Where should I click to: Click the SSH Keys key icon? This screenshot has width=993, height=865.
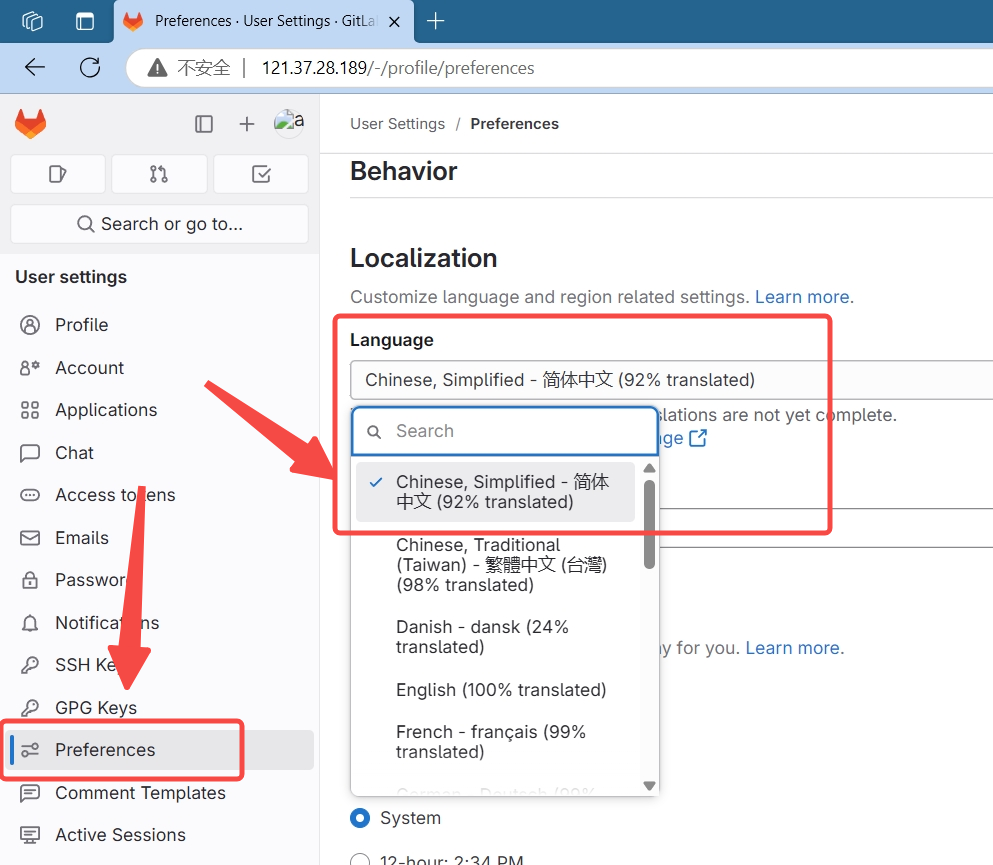(x=30, y=665)
